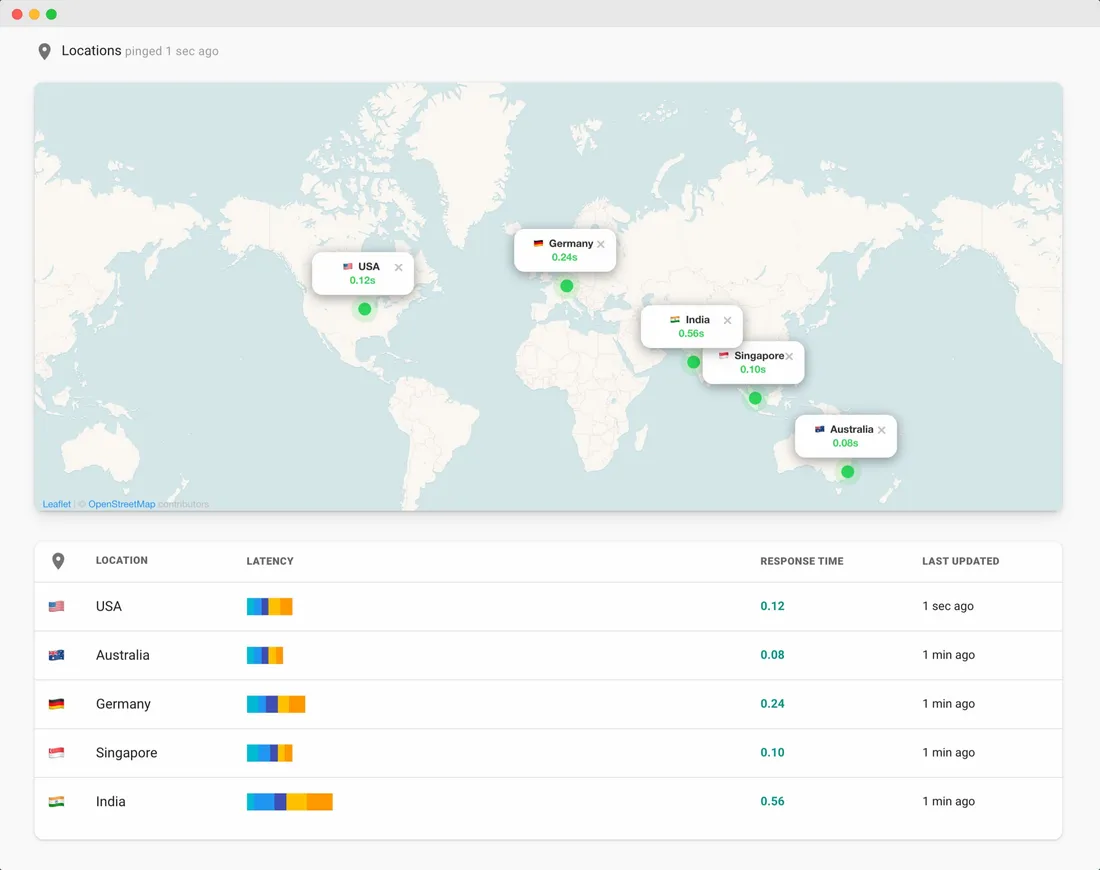Dismiss the Australia map popup
1100x870 pixels.
(881, 430)
